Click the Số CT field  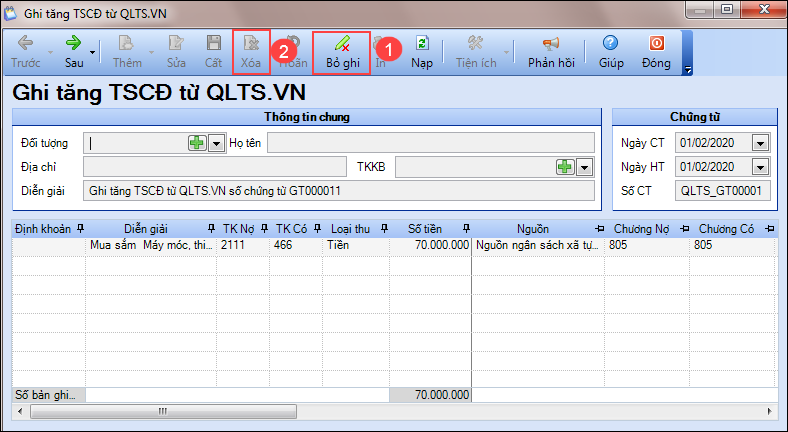[x=723, y=191]
